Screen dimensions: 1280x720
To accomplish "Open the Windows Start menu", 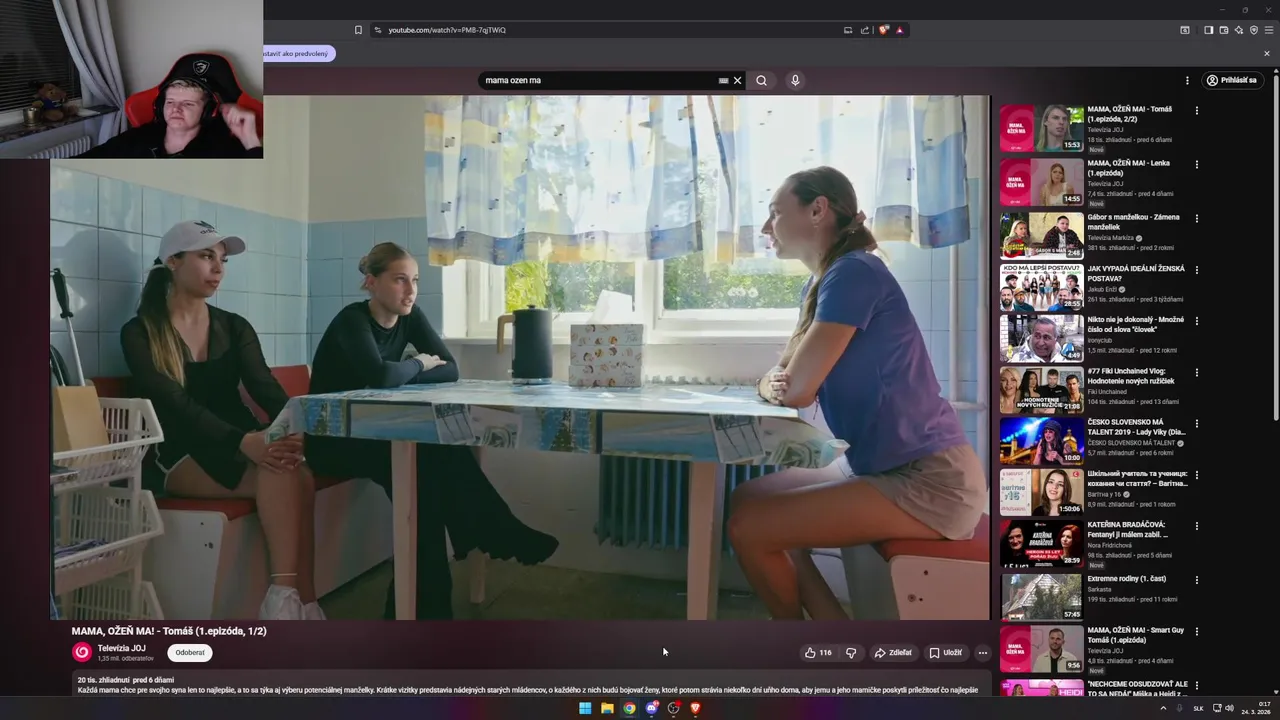I will (x=585, y=708).
